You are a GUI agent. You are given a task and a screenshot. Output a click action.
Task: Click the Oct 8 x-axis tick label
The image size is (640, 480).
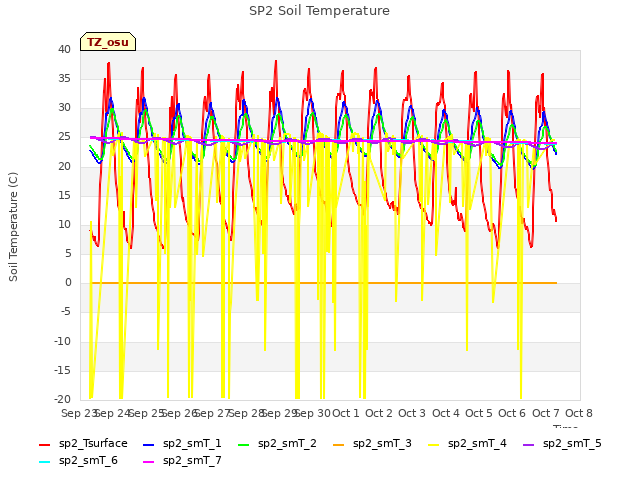click(x=579, y=413)
